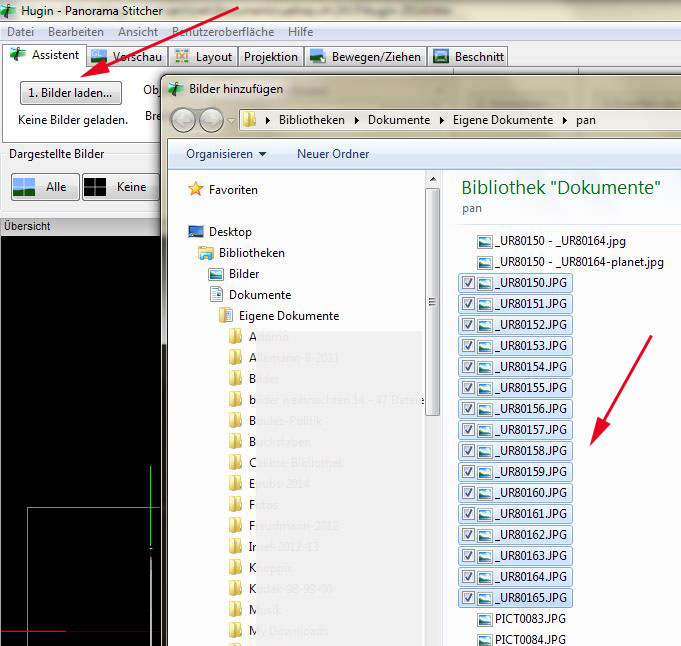Viewport: 681px width, 646px height.
Task: Uncheck the _UR80153.JPG checkbox
Action: coord(468,346)
